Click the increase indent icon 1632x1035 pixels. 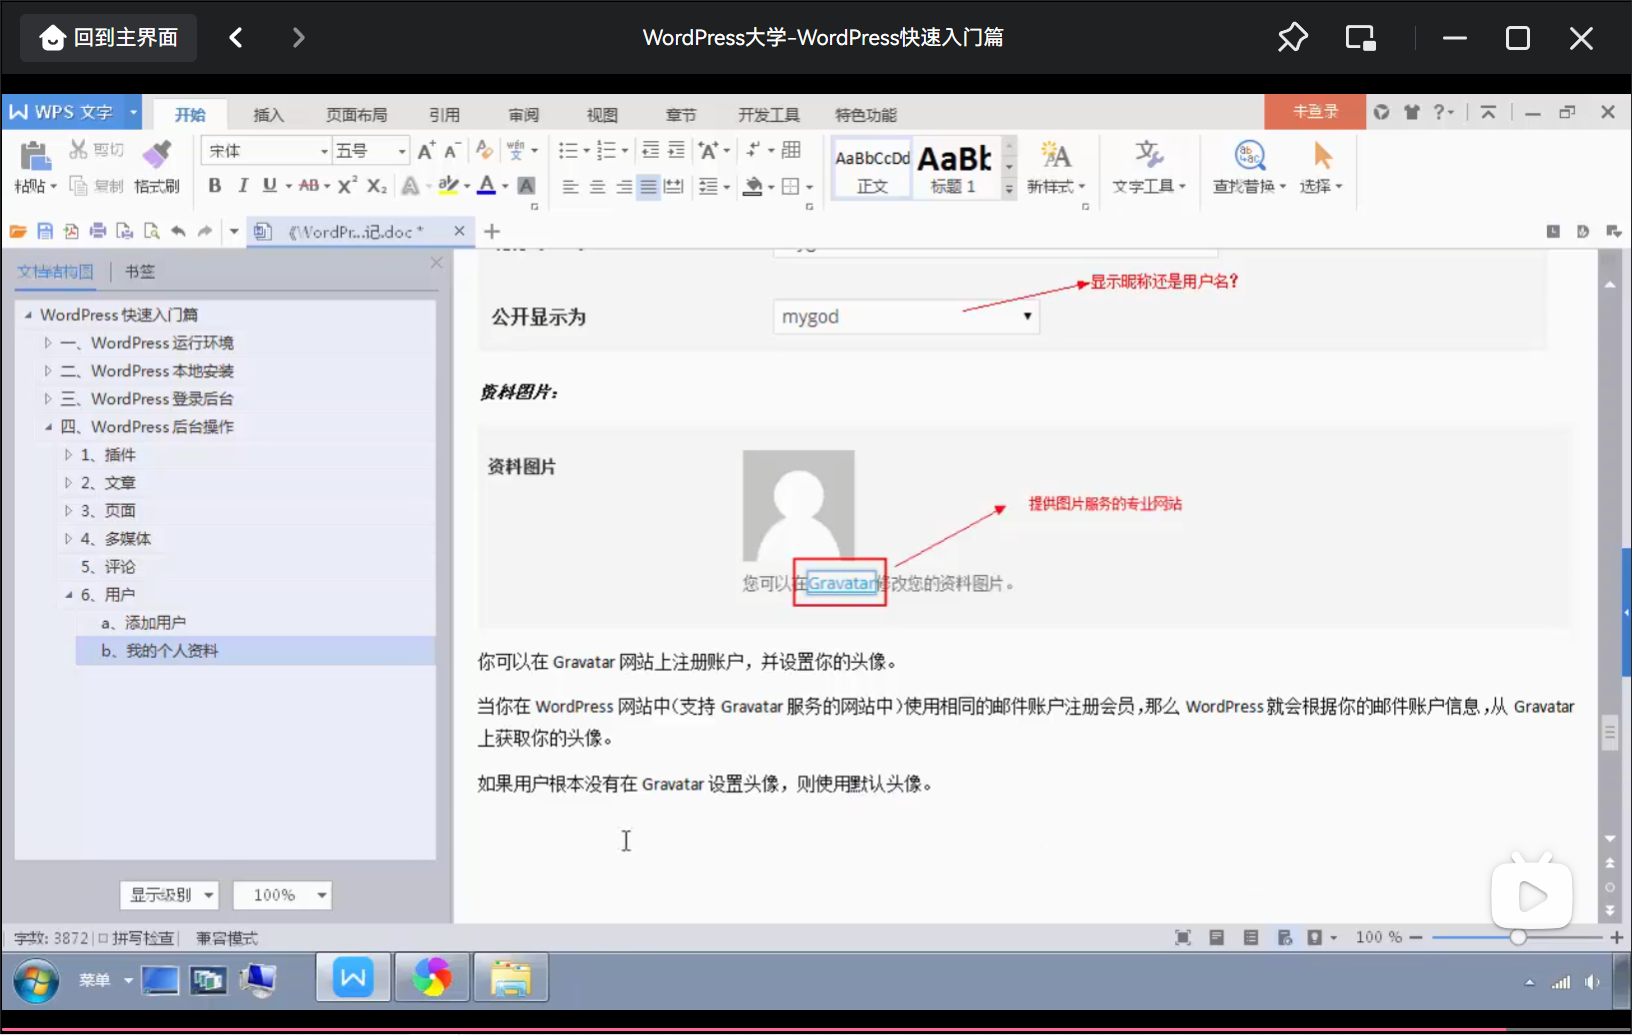pos(676,150)
